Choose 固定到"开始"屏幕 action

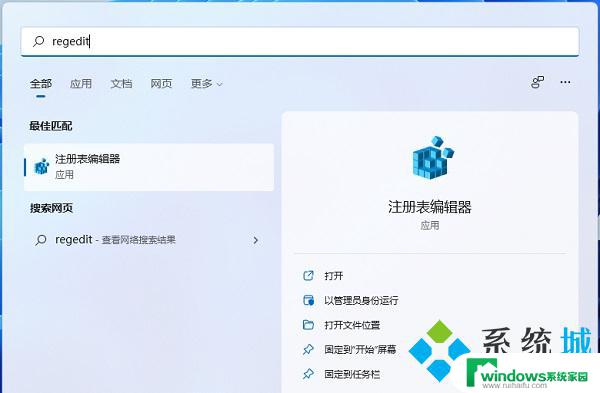point(360,349)
